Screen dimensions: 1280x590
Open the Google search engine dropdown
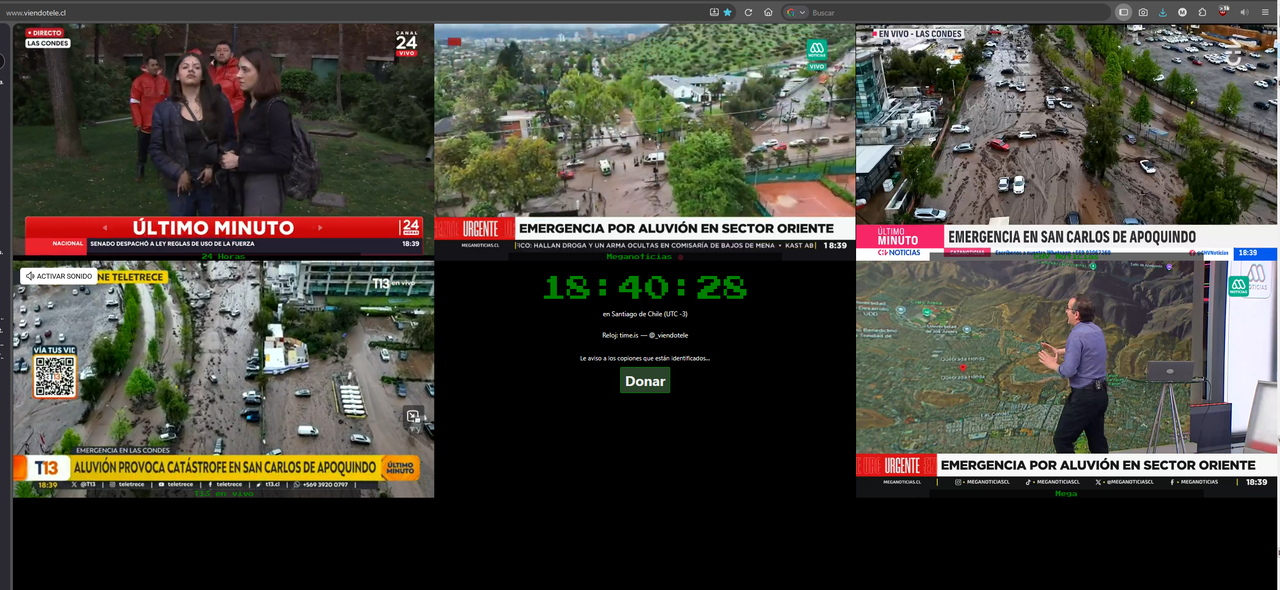pyautogui.click(x=796, y=12)
